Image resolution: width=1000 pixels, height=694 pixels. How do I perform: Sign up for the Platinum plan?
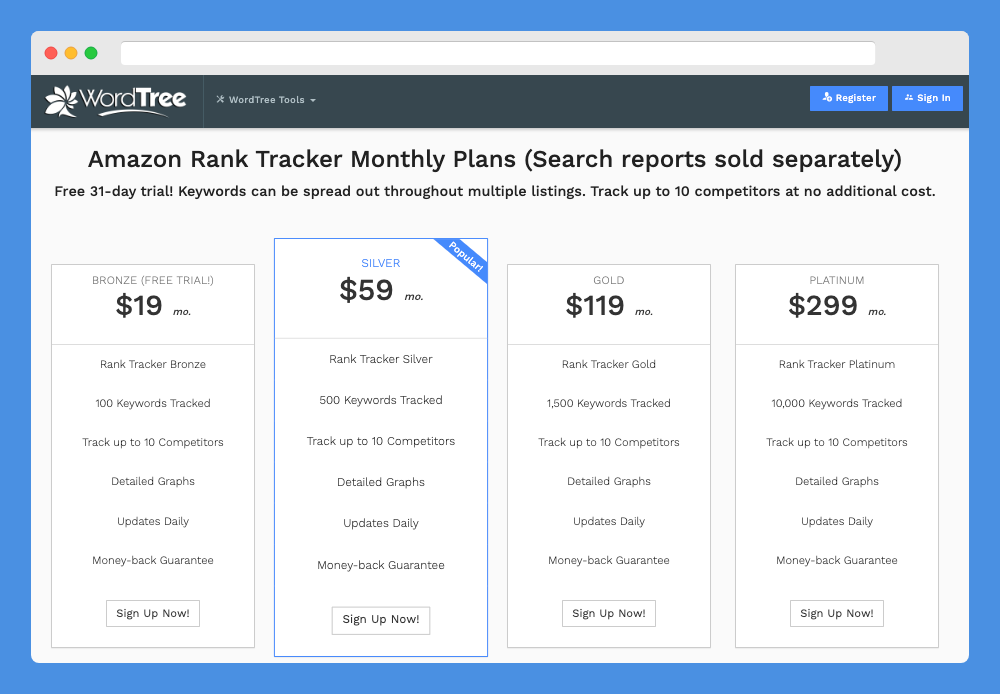point(837,613)
